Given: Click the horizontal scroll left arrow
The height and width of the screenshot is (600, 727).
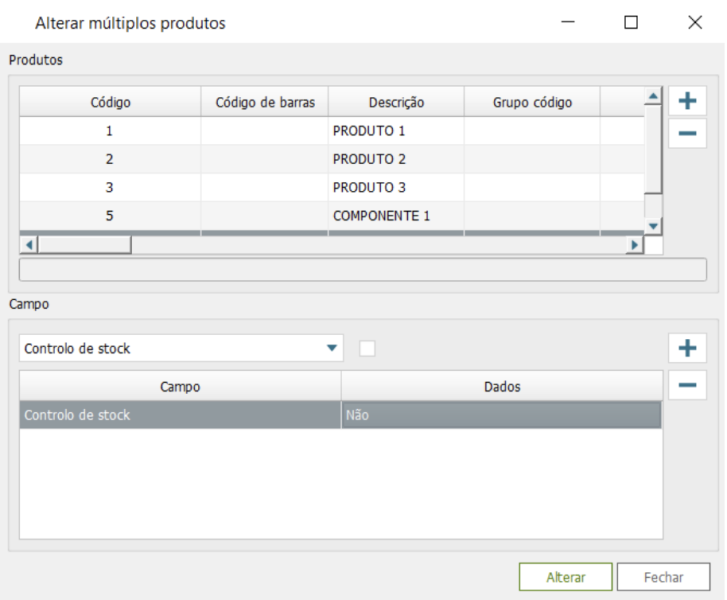Looking at the screenshot, I should coord(29,245).
